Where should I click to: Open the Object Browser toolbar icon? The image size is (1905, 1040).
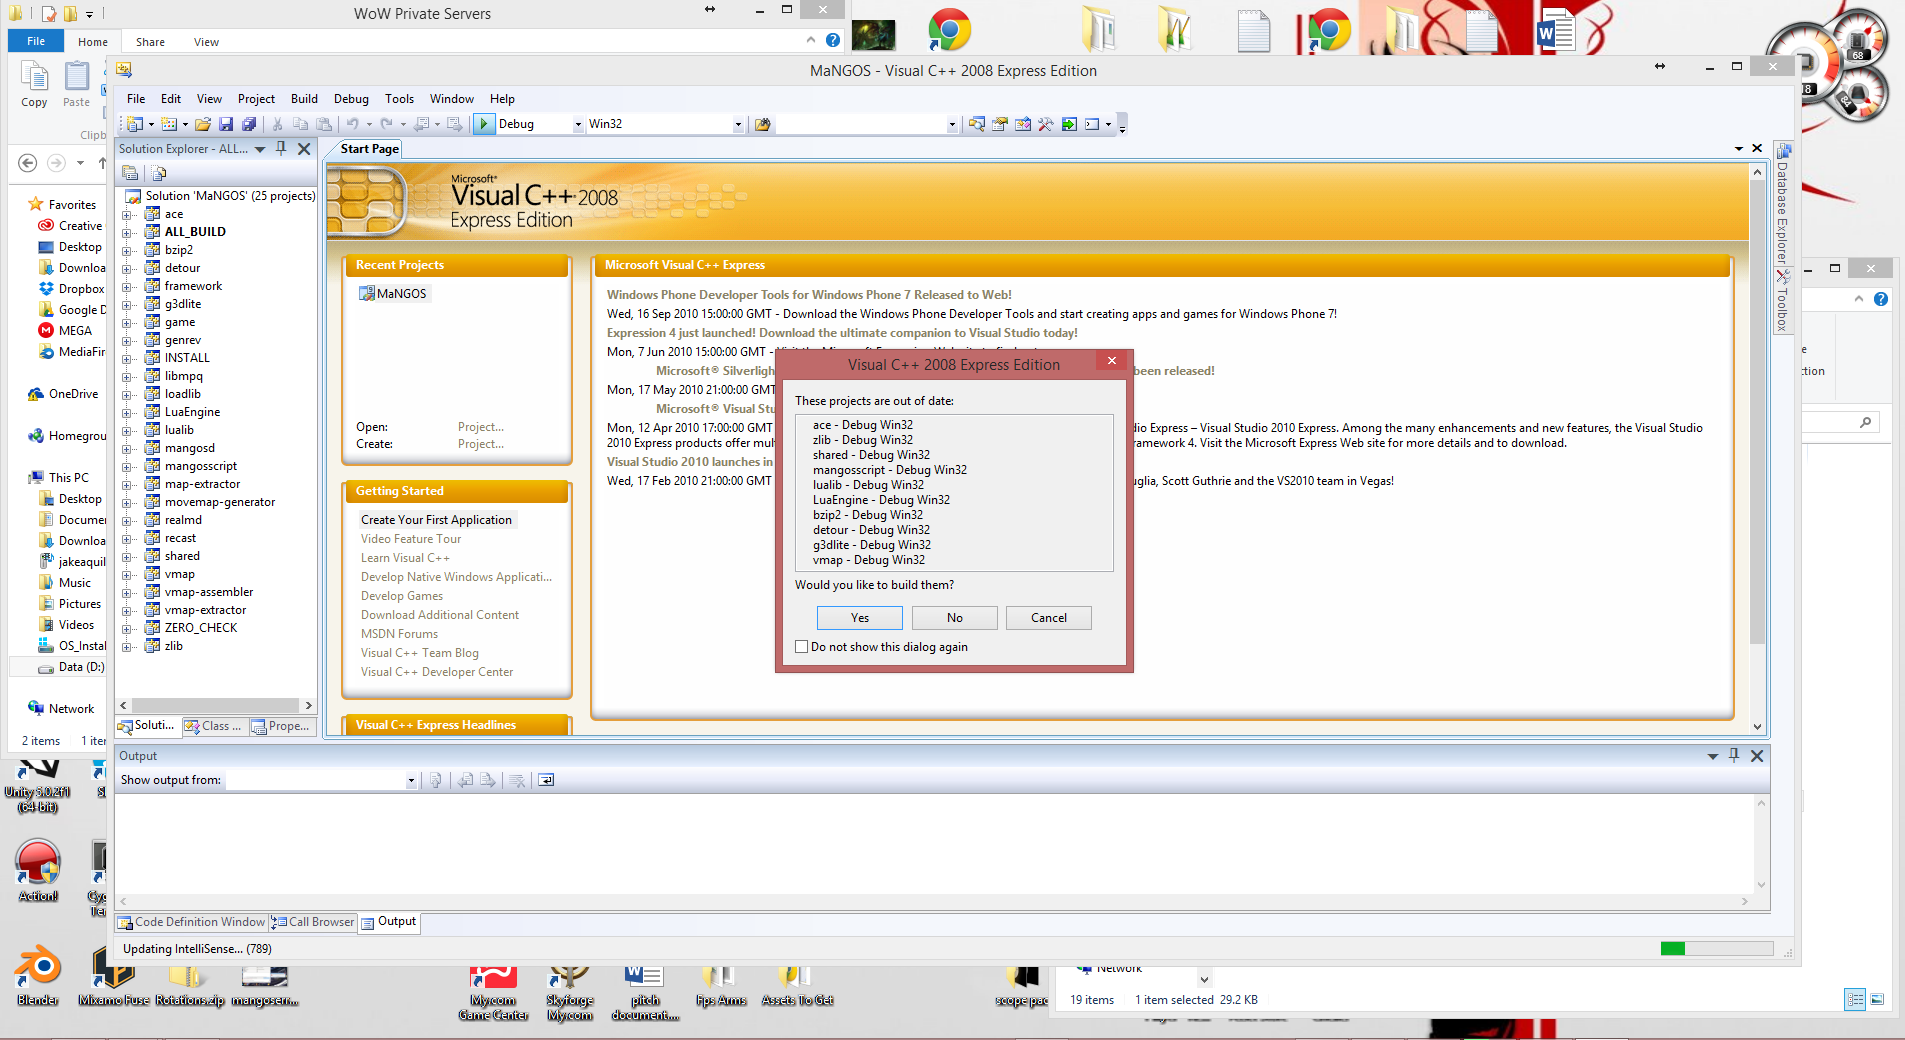[1023, 124]
